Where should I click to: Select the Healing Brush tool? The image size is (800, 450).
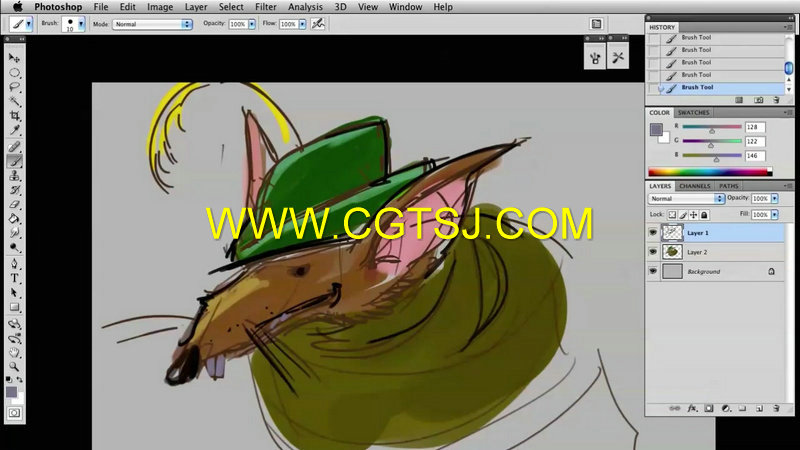[14, 147]
